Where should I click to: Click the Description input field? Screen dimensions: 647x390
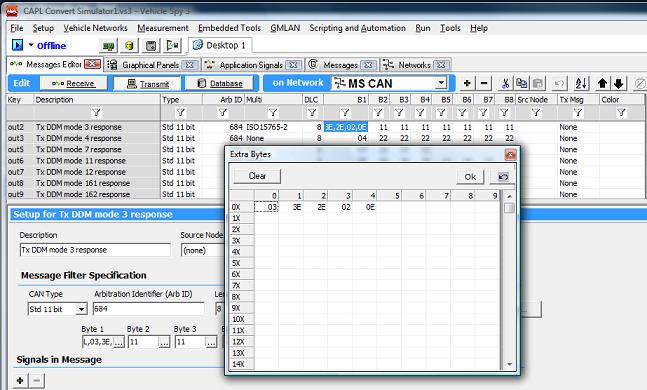click(x=95, y=250)
